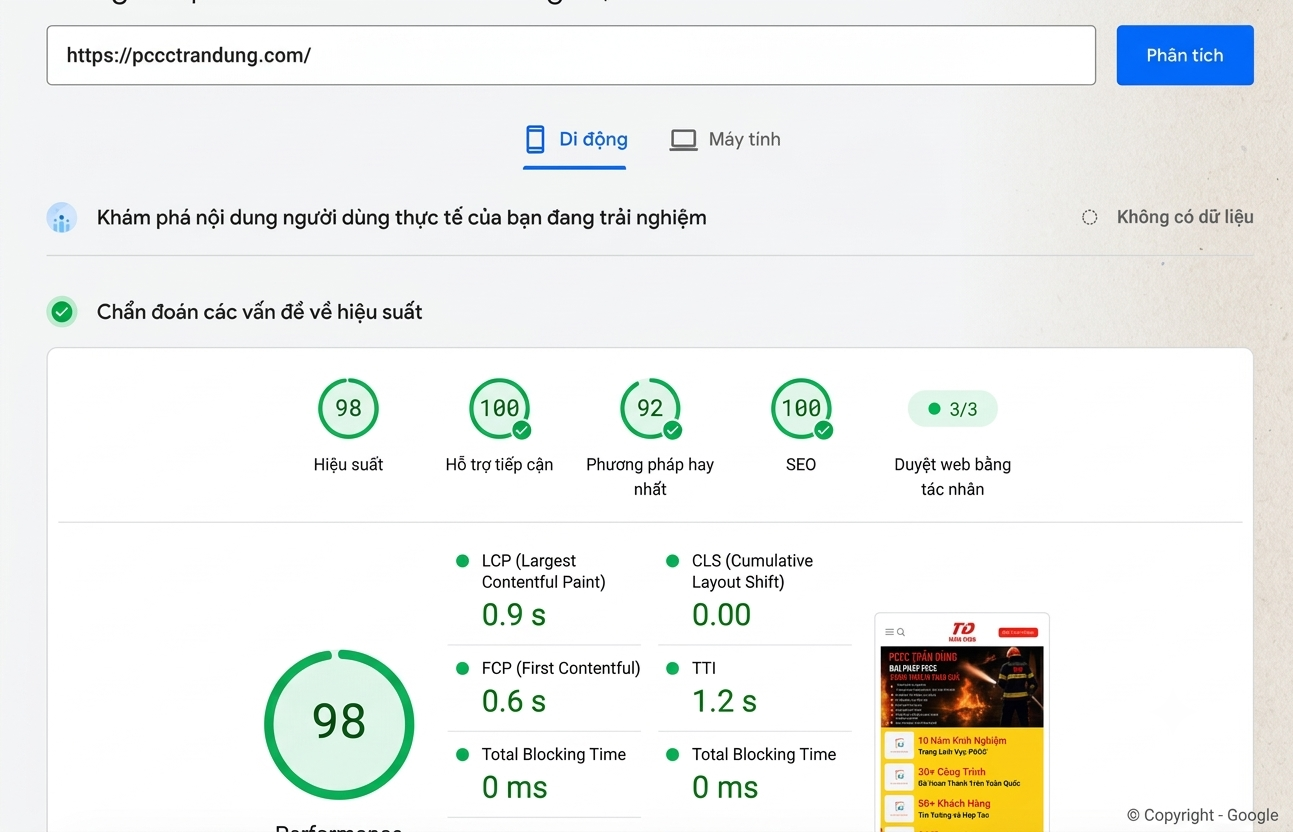1293x832 pixels.
Task: Click the "TTI" metric label
Action: 704,668
